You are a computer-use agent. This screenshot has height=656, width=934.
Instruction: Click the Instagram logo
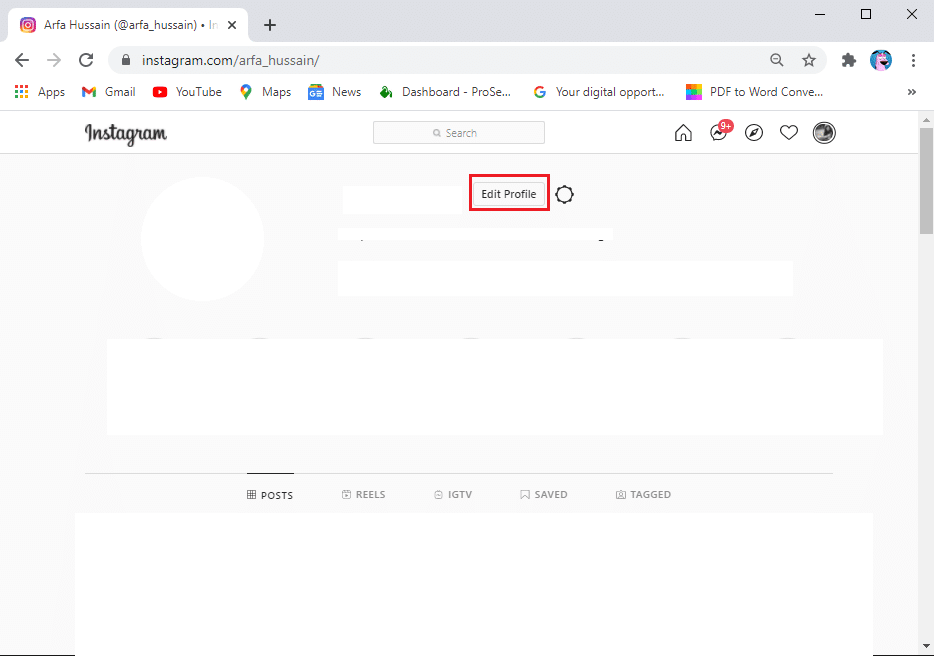(126, 133)
